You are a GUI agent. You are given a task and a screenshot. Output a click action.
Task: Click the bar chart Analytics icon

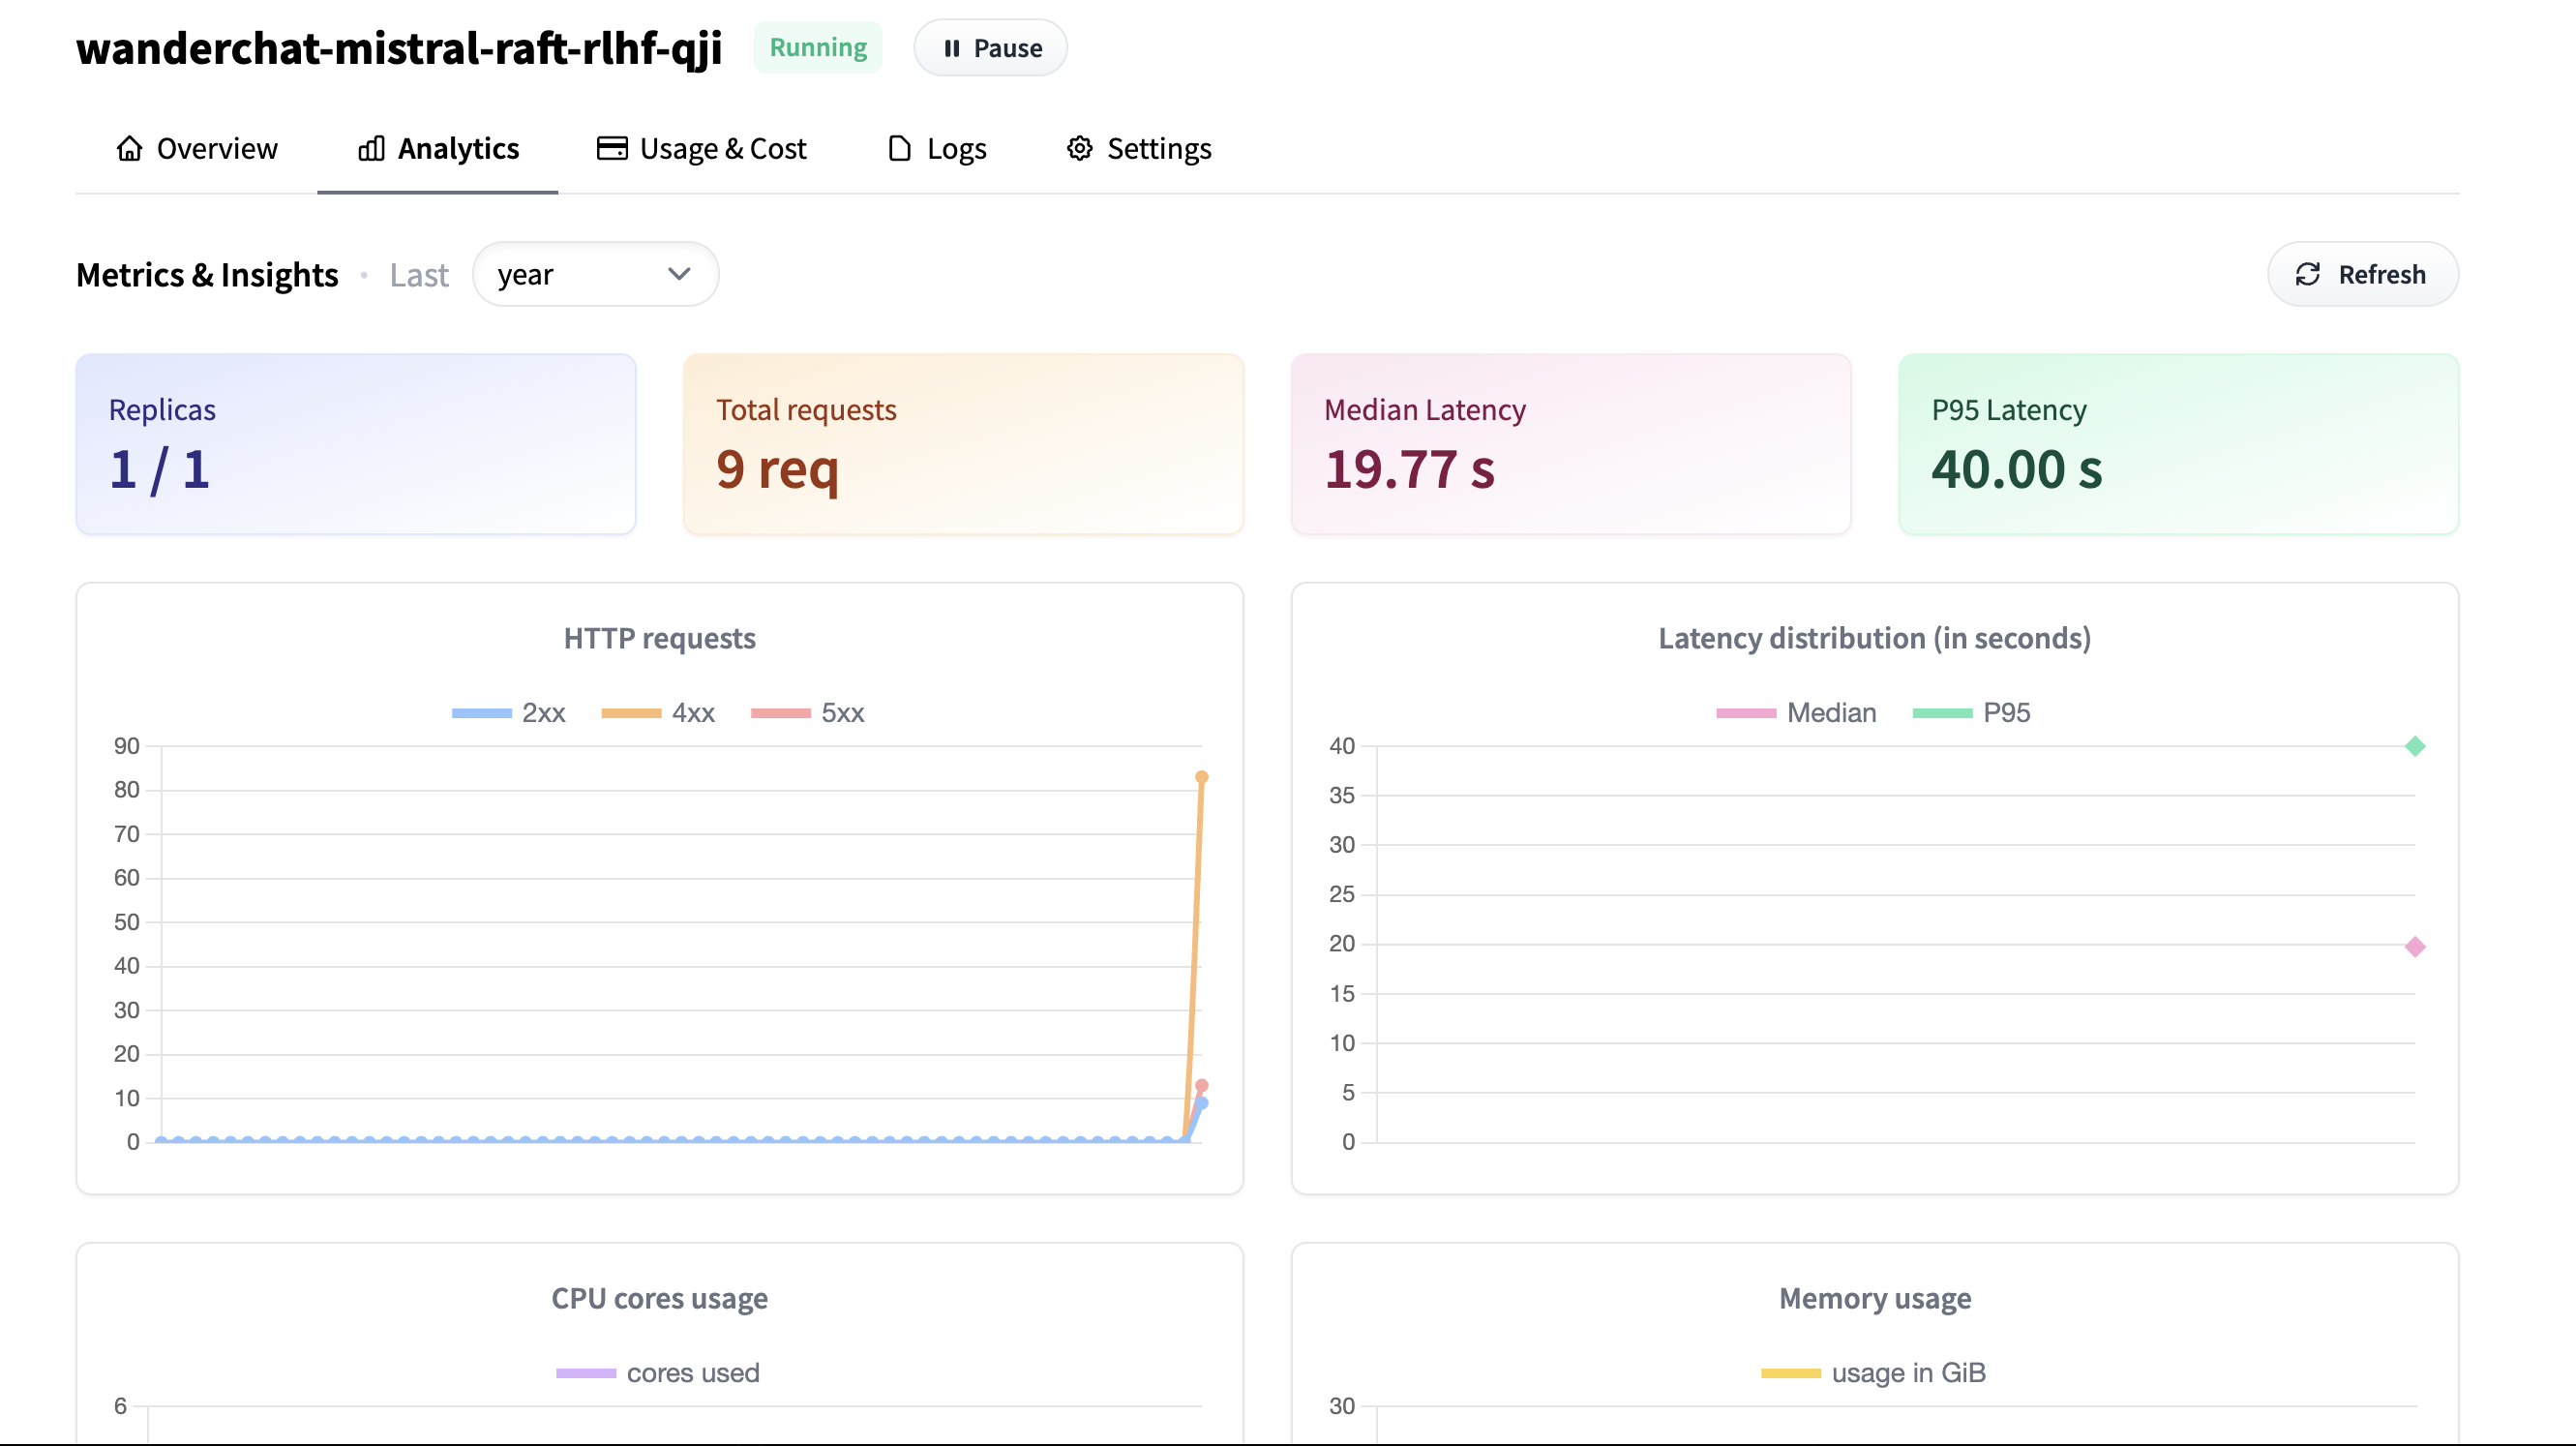[371, 148]
